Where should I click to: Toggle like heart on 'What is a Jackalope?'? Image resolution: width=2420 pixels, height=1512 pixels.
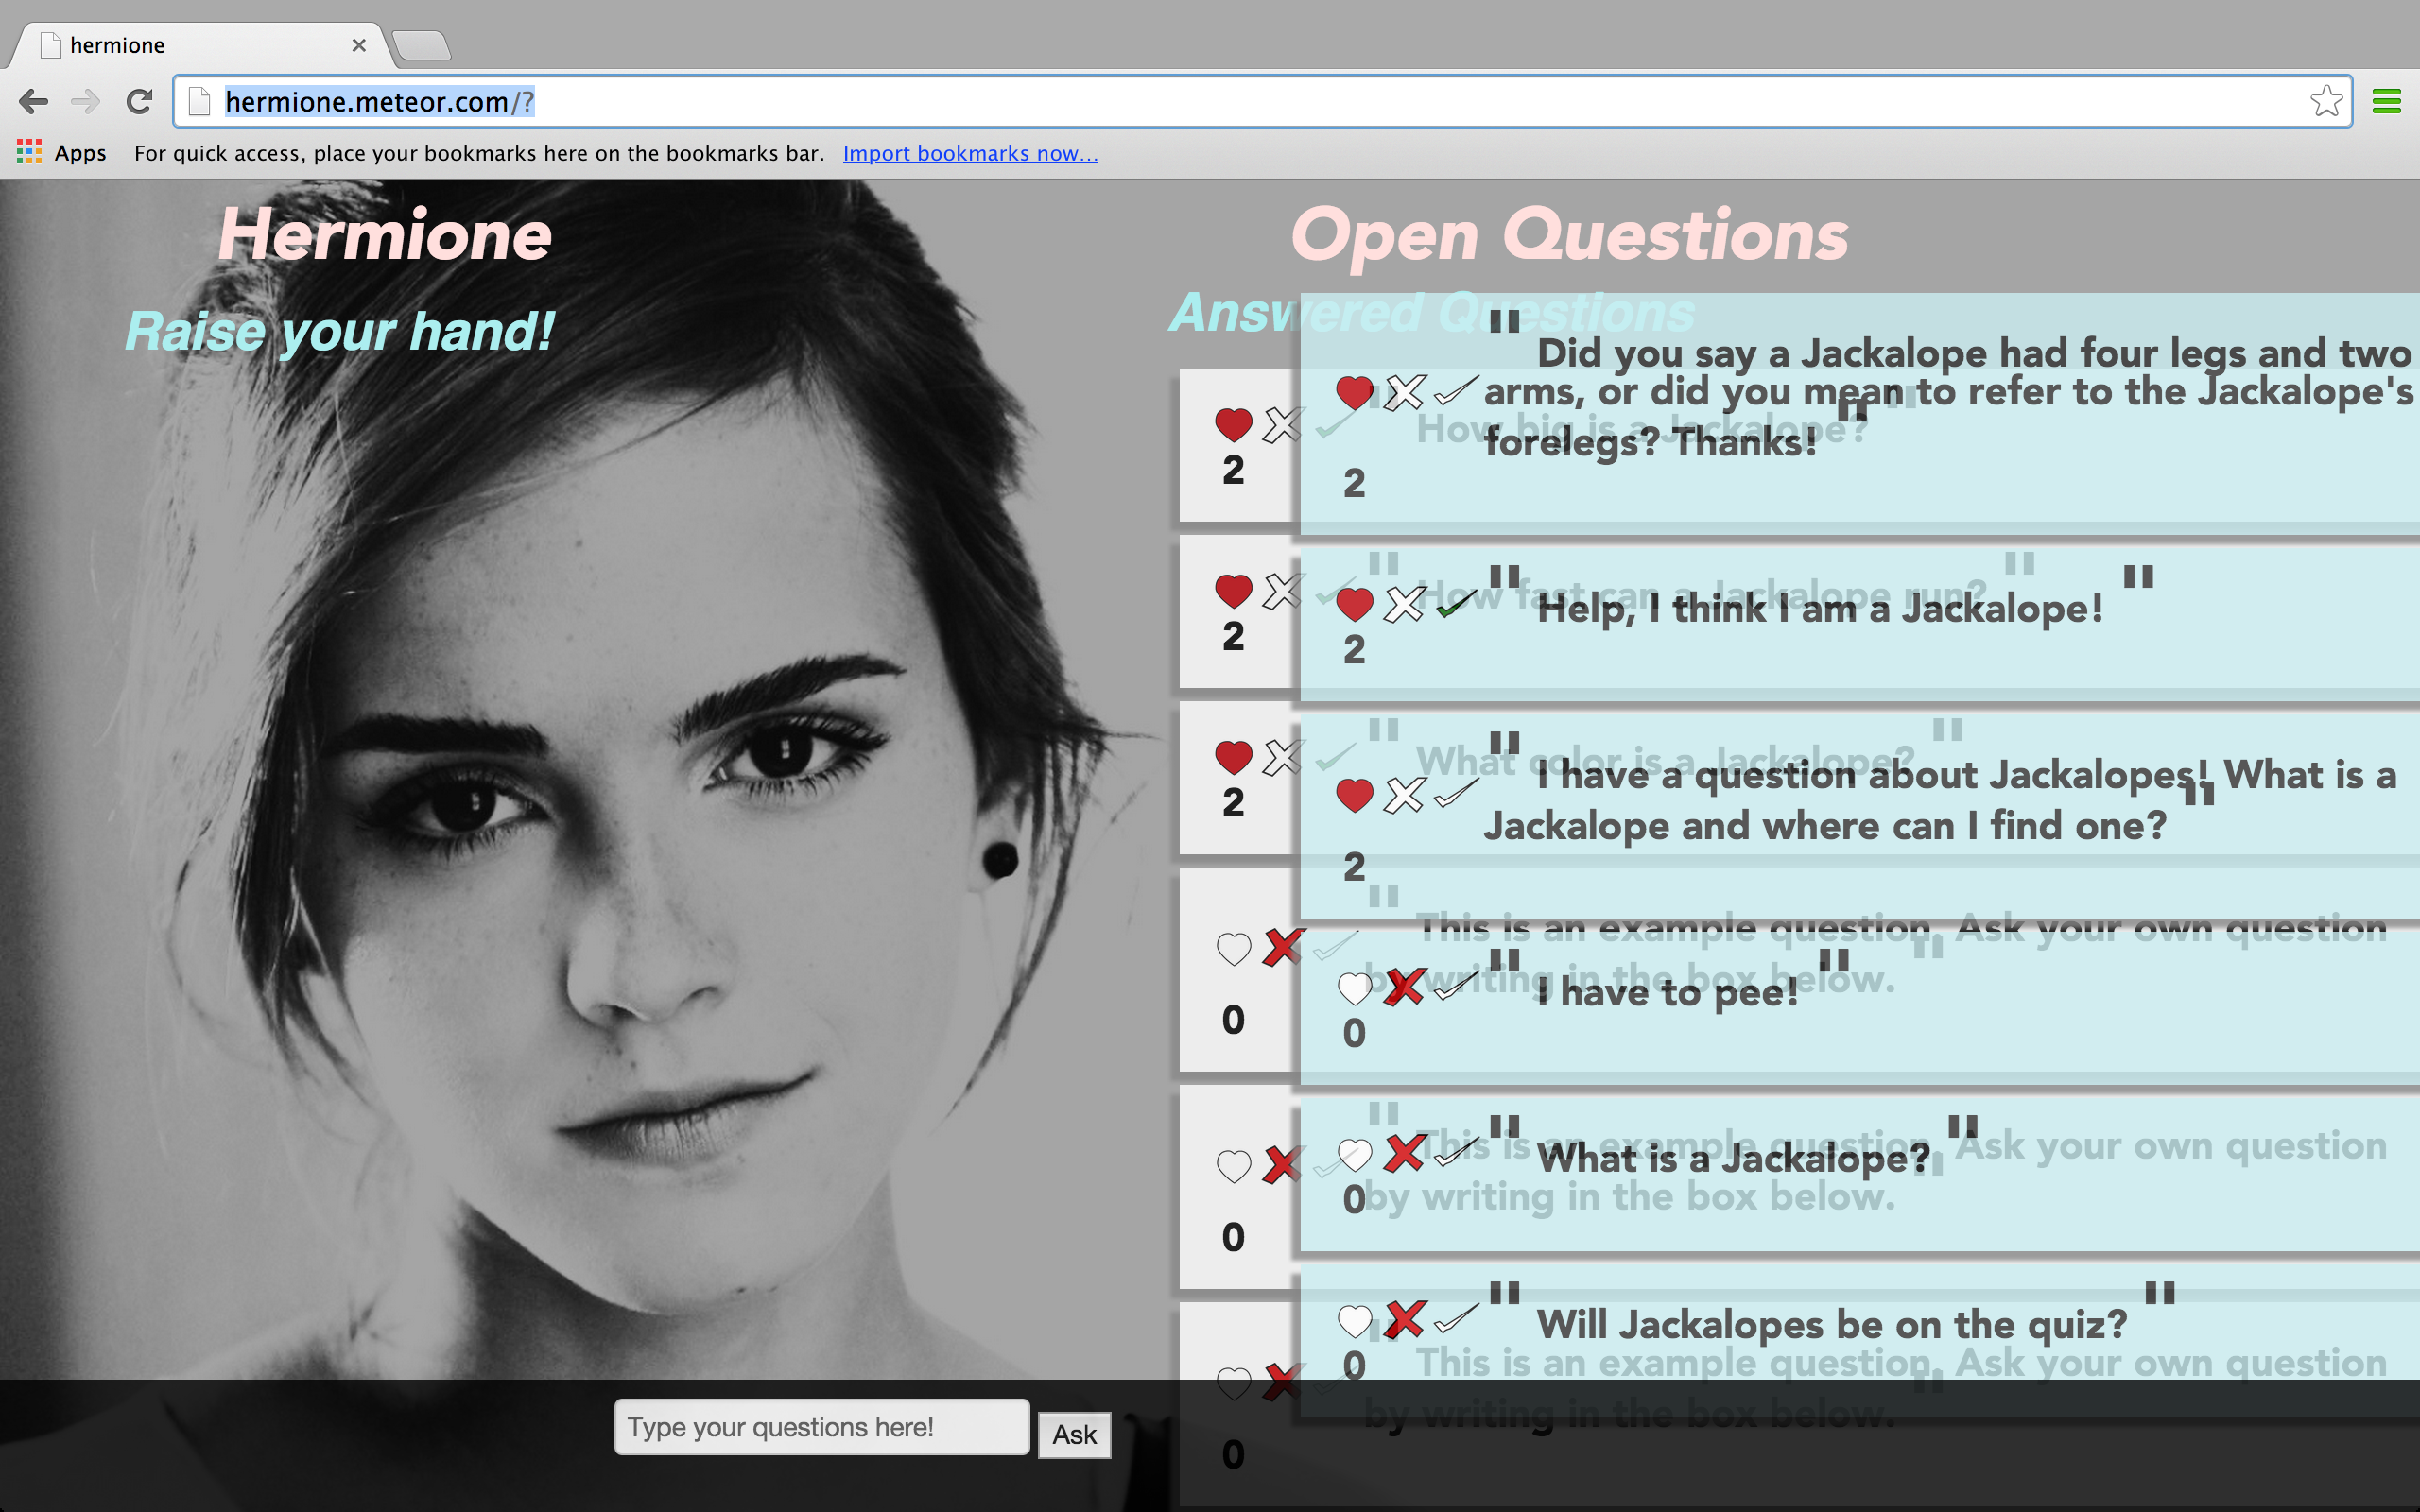click(x=1354, y=1156)
